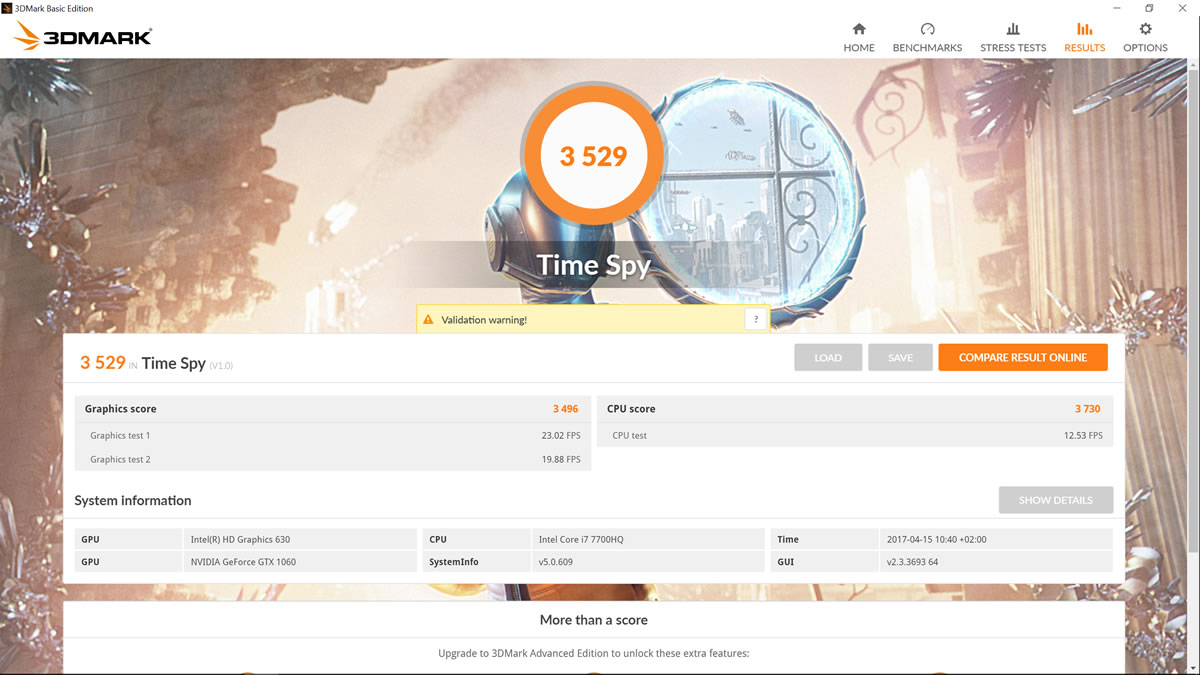1200x675 pixels.
Task: Click the validation warning triangle icon
Action: coord(429,320)
